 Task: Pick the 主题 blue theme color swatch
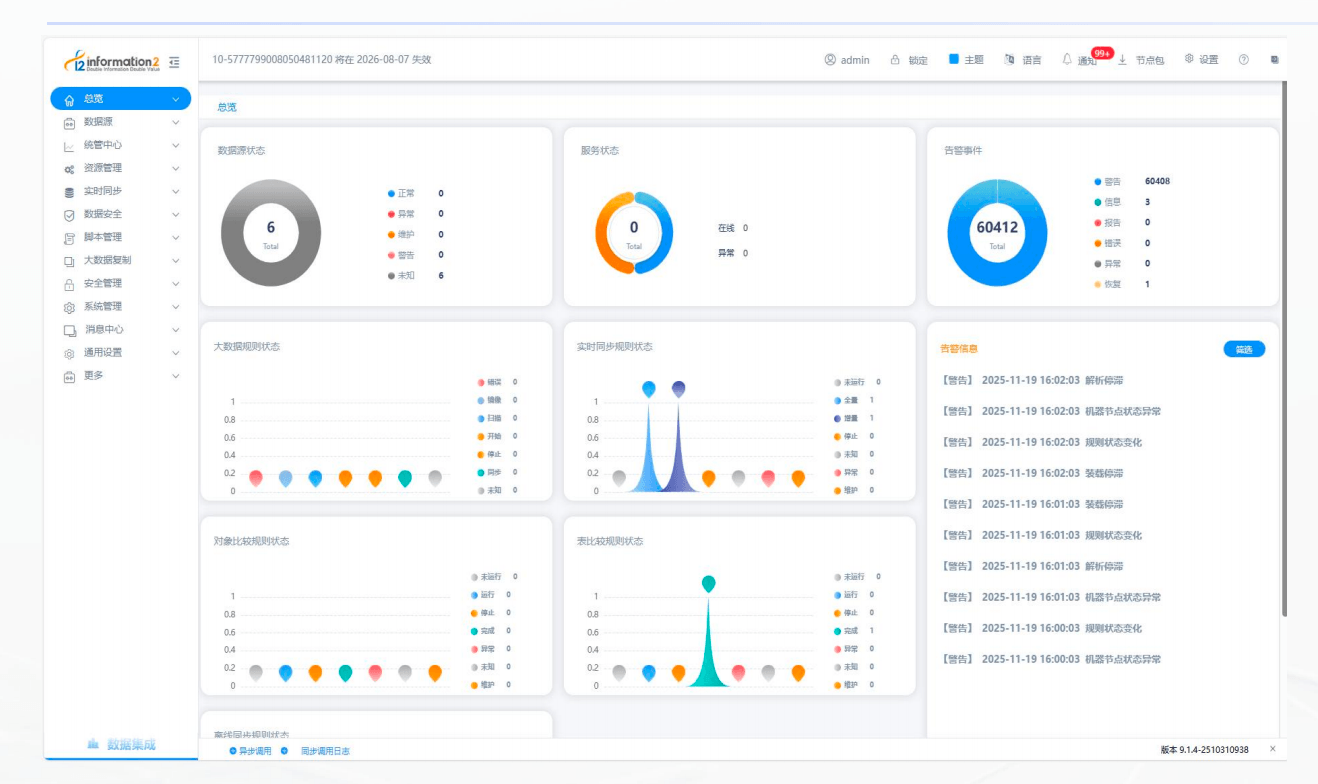(x=954, y=59)
